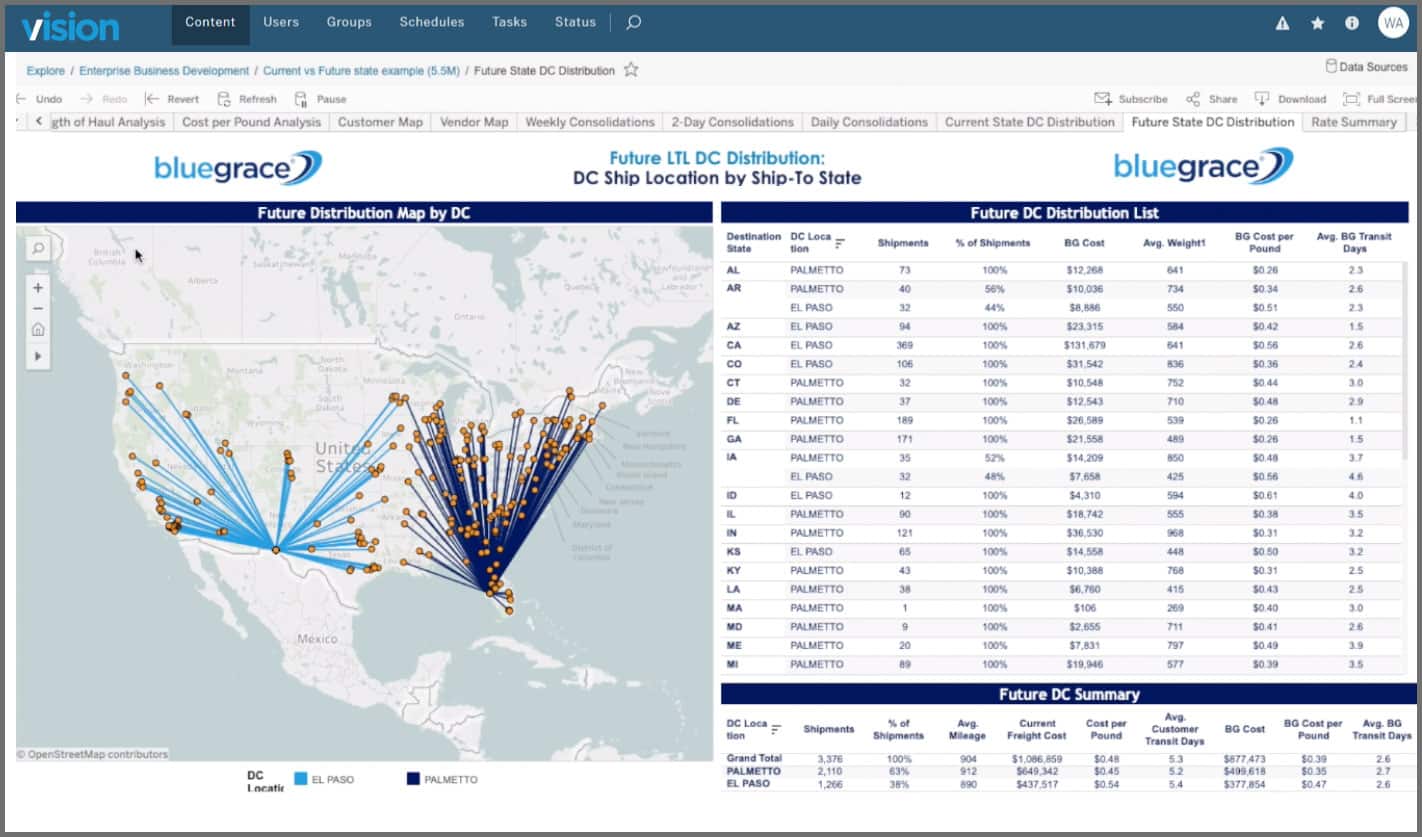Open the alerts warning triangle icon
Viewport: 1422px width, 837px height.
1283,23
